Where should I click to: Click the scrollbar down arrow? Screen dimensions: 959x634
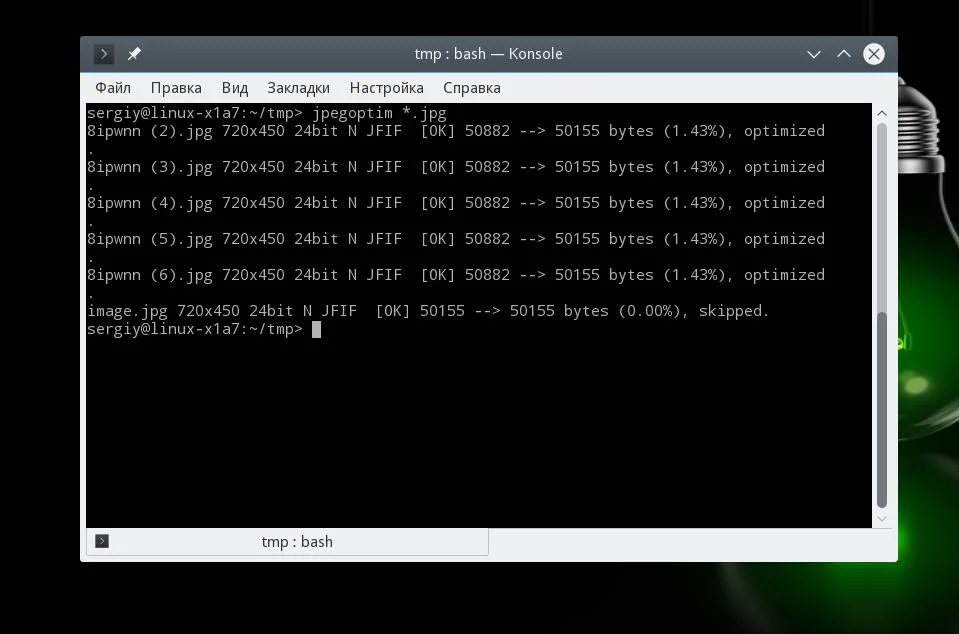tap(881, 518)
